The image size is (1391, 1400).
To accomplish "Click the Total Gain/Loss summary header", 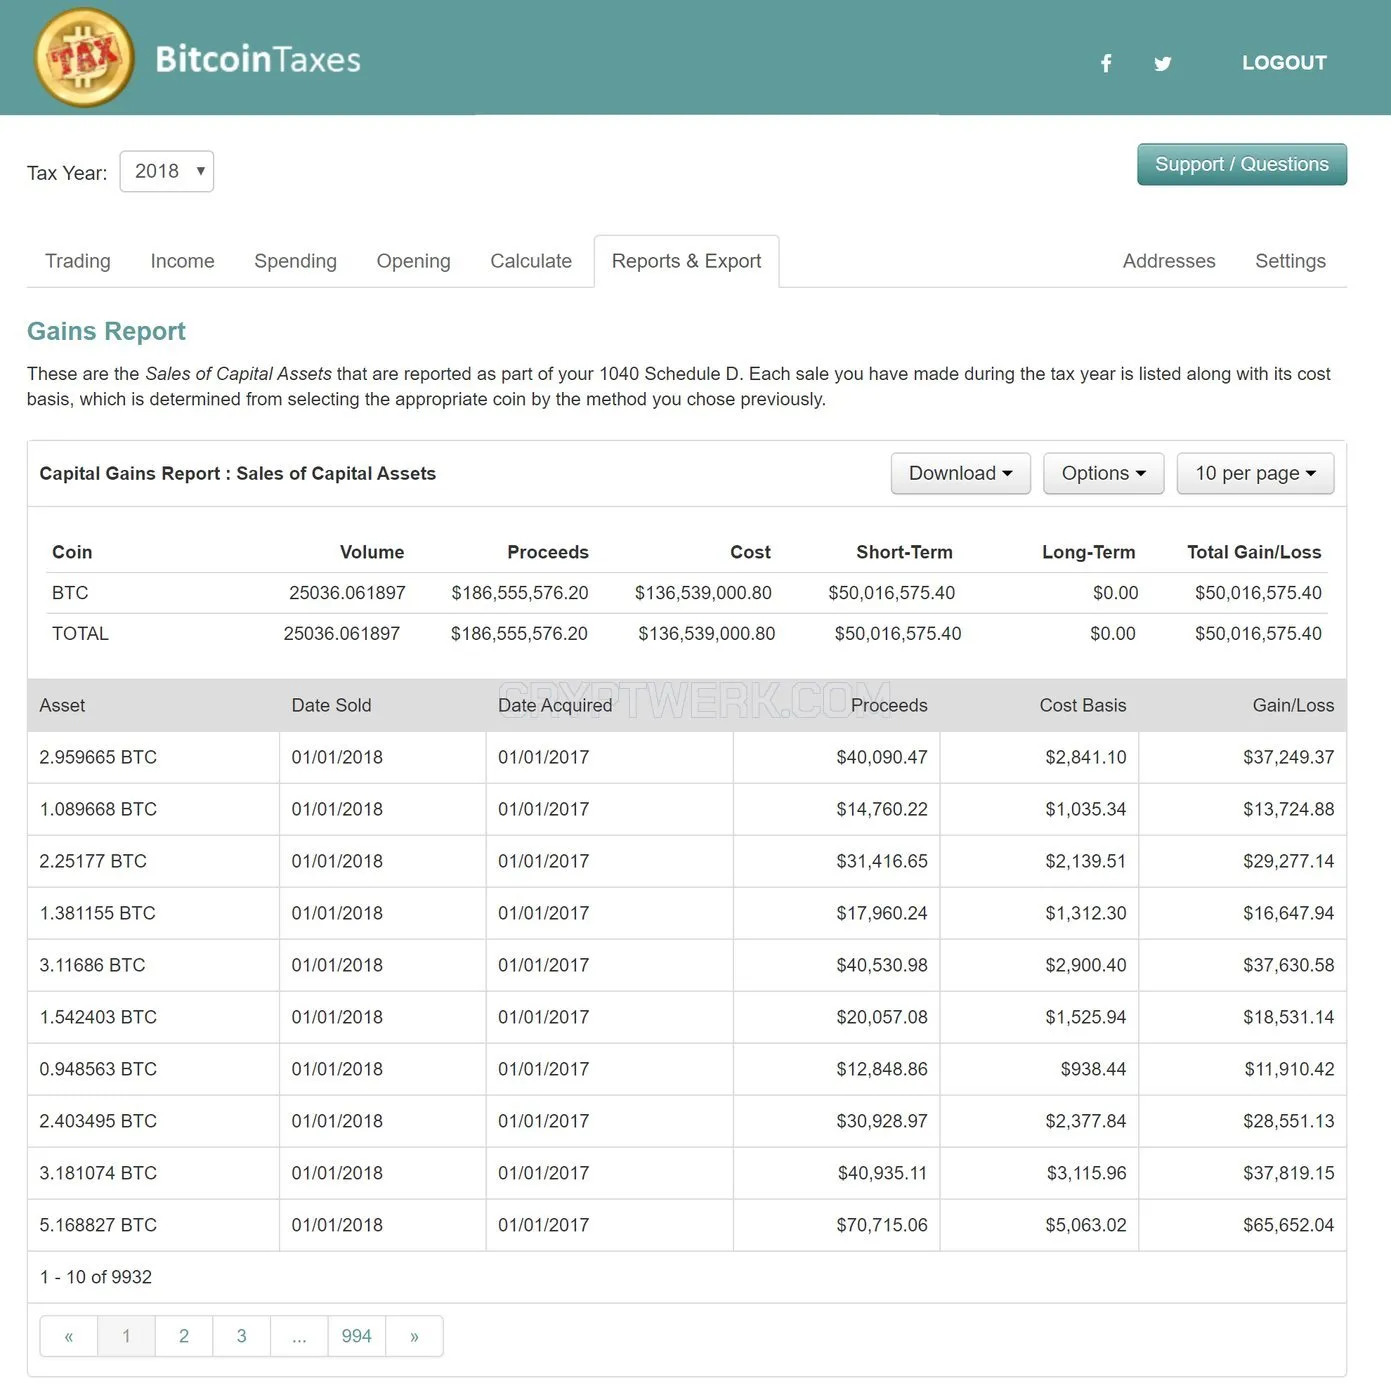I will 1254,552.
